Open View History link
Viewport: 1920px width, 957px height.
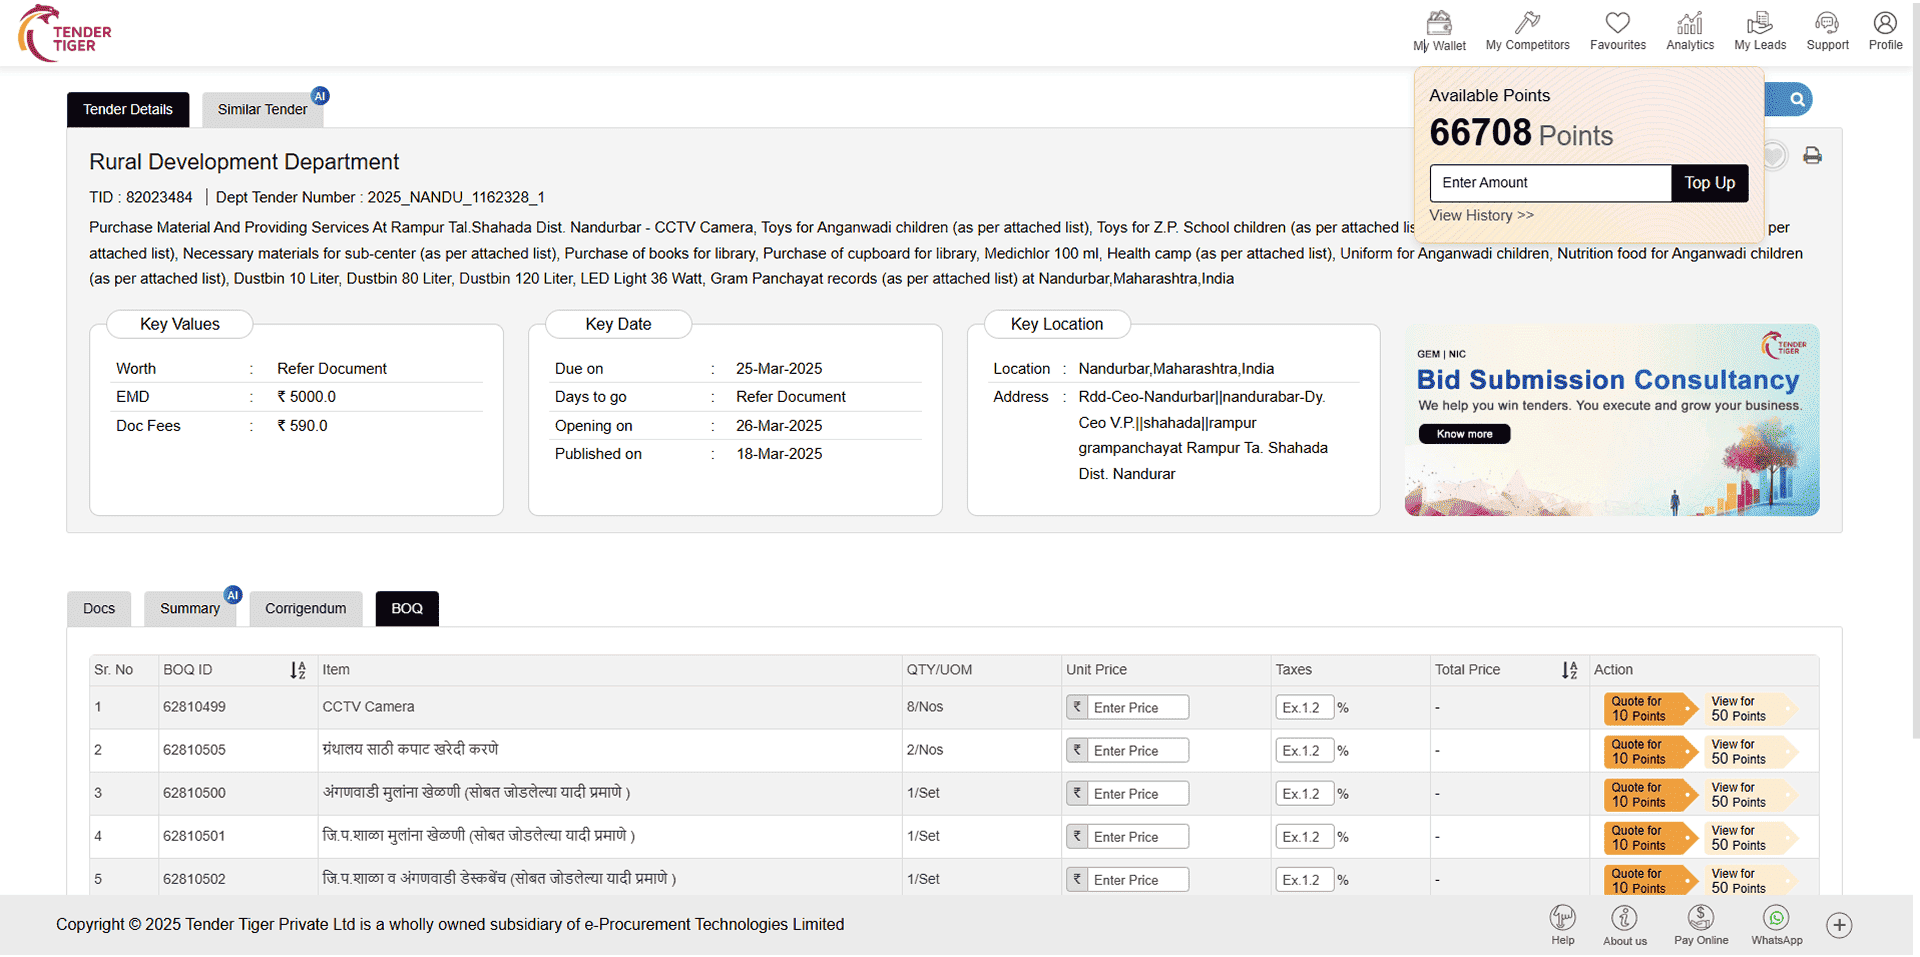(1481, 215)
